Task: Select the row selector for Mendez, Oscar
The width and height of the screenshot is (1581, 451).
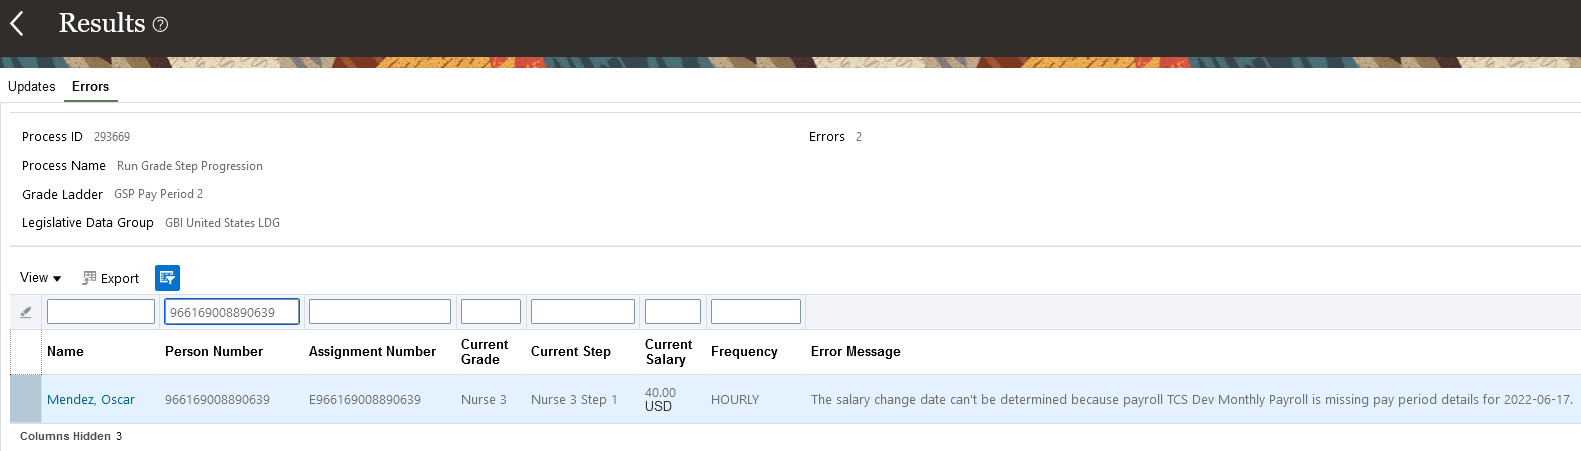Action: coord(26,400)
